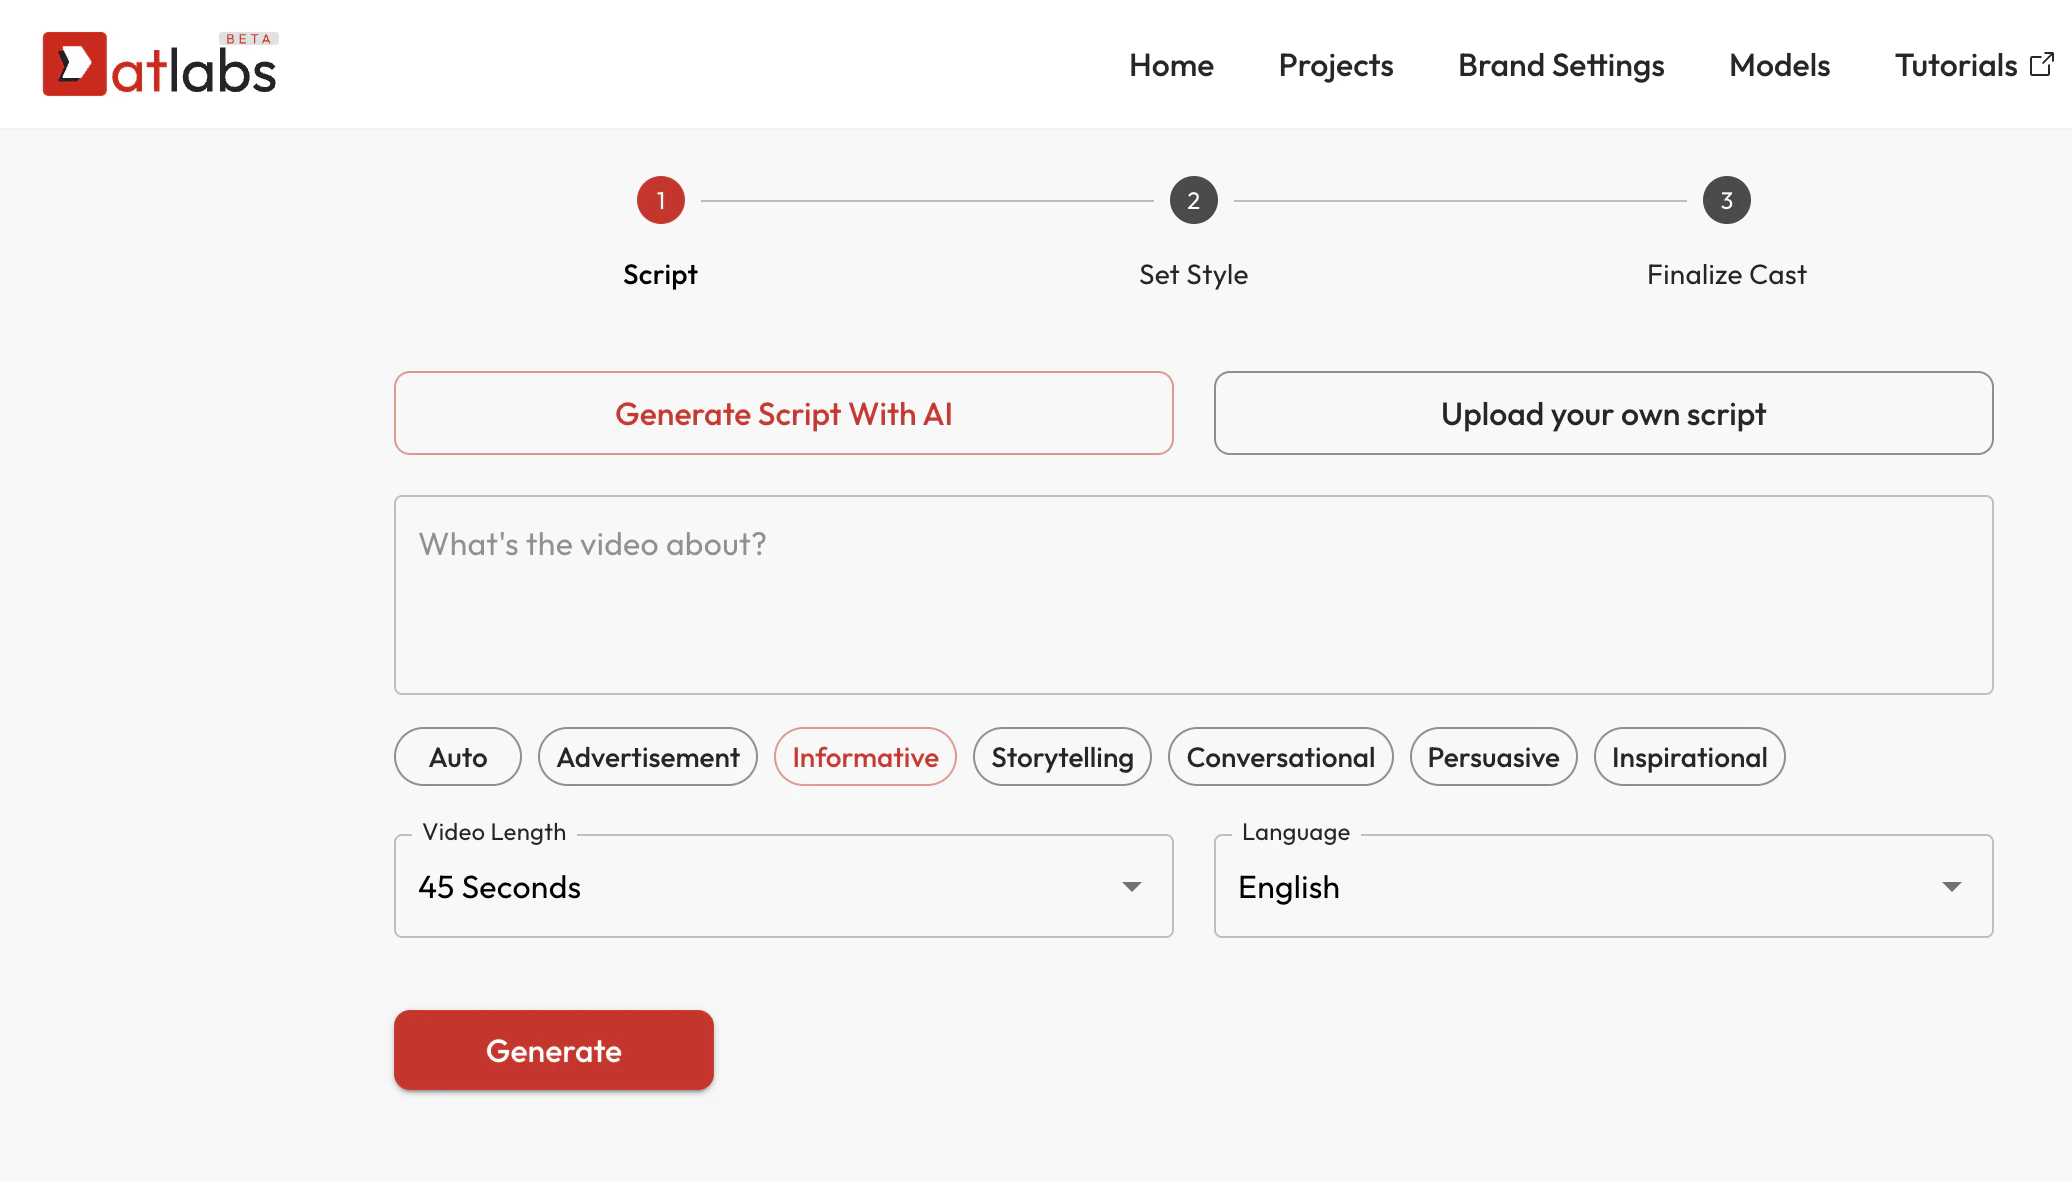Click step 3 circle for Finalize Cast
The image size is (2072, 1182).
(1726, 200)
